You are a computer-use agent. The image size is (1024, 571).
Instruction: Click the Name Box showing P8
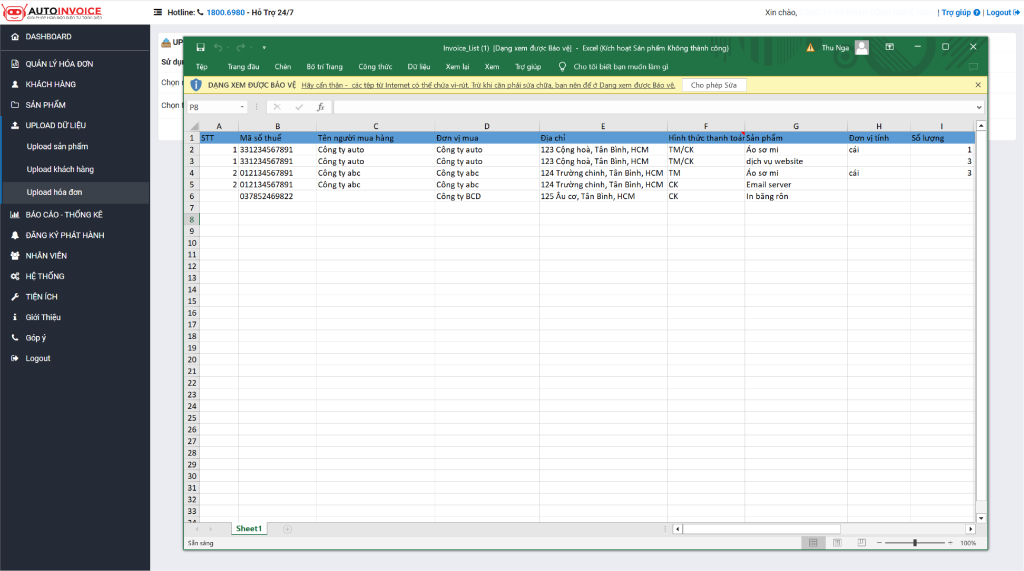(212, 106)
